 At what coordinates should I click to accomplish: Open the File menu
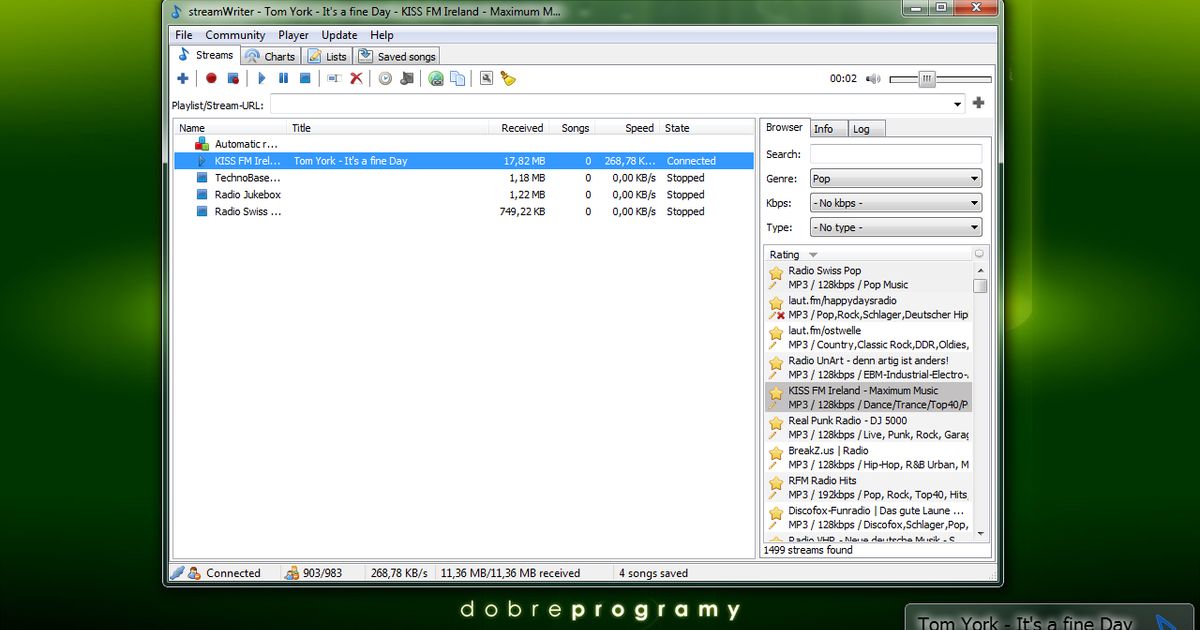click(184, 35)
